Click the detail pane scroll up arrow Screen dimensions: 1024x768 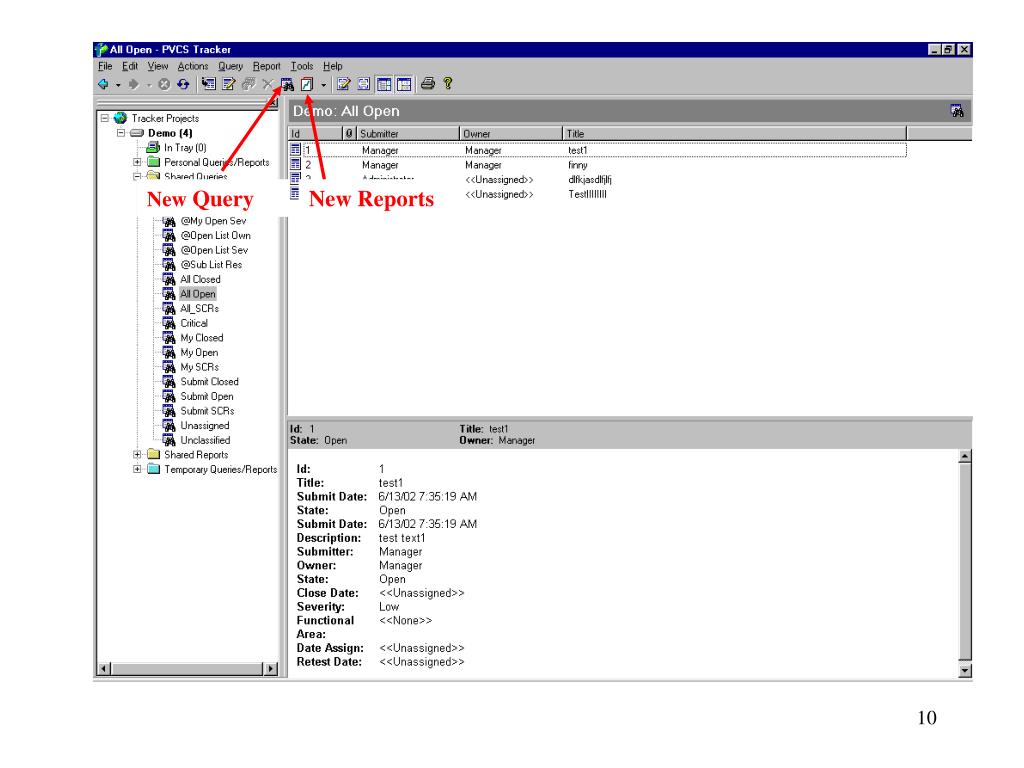point(965,456)
